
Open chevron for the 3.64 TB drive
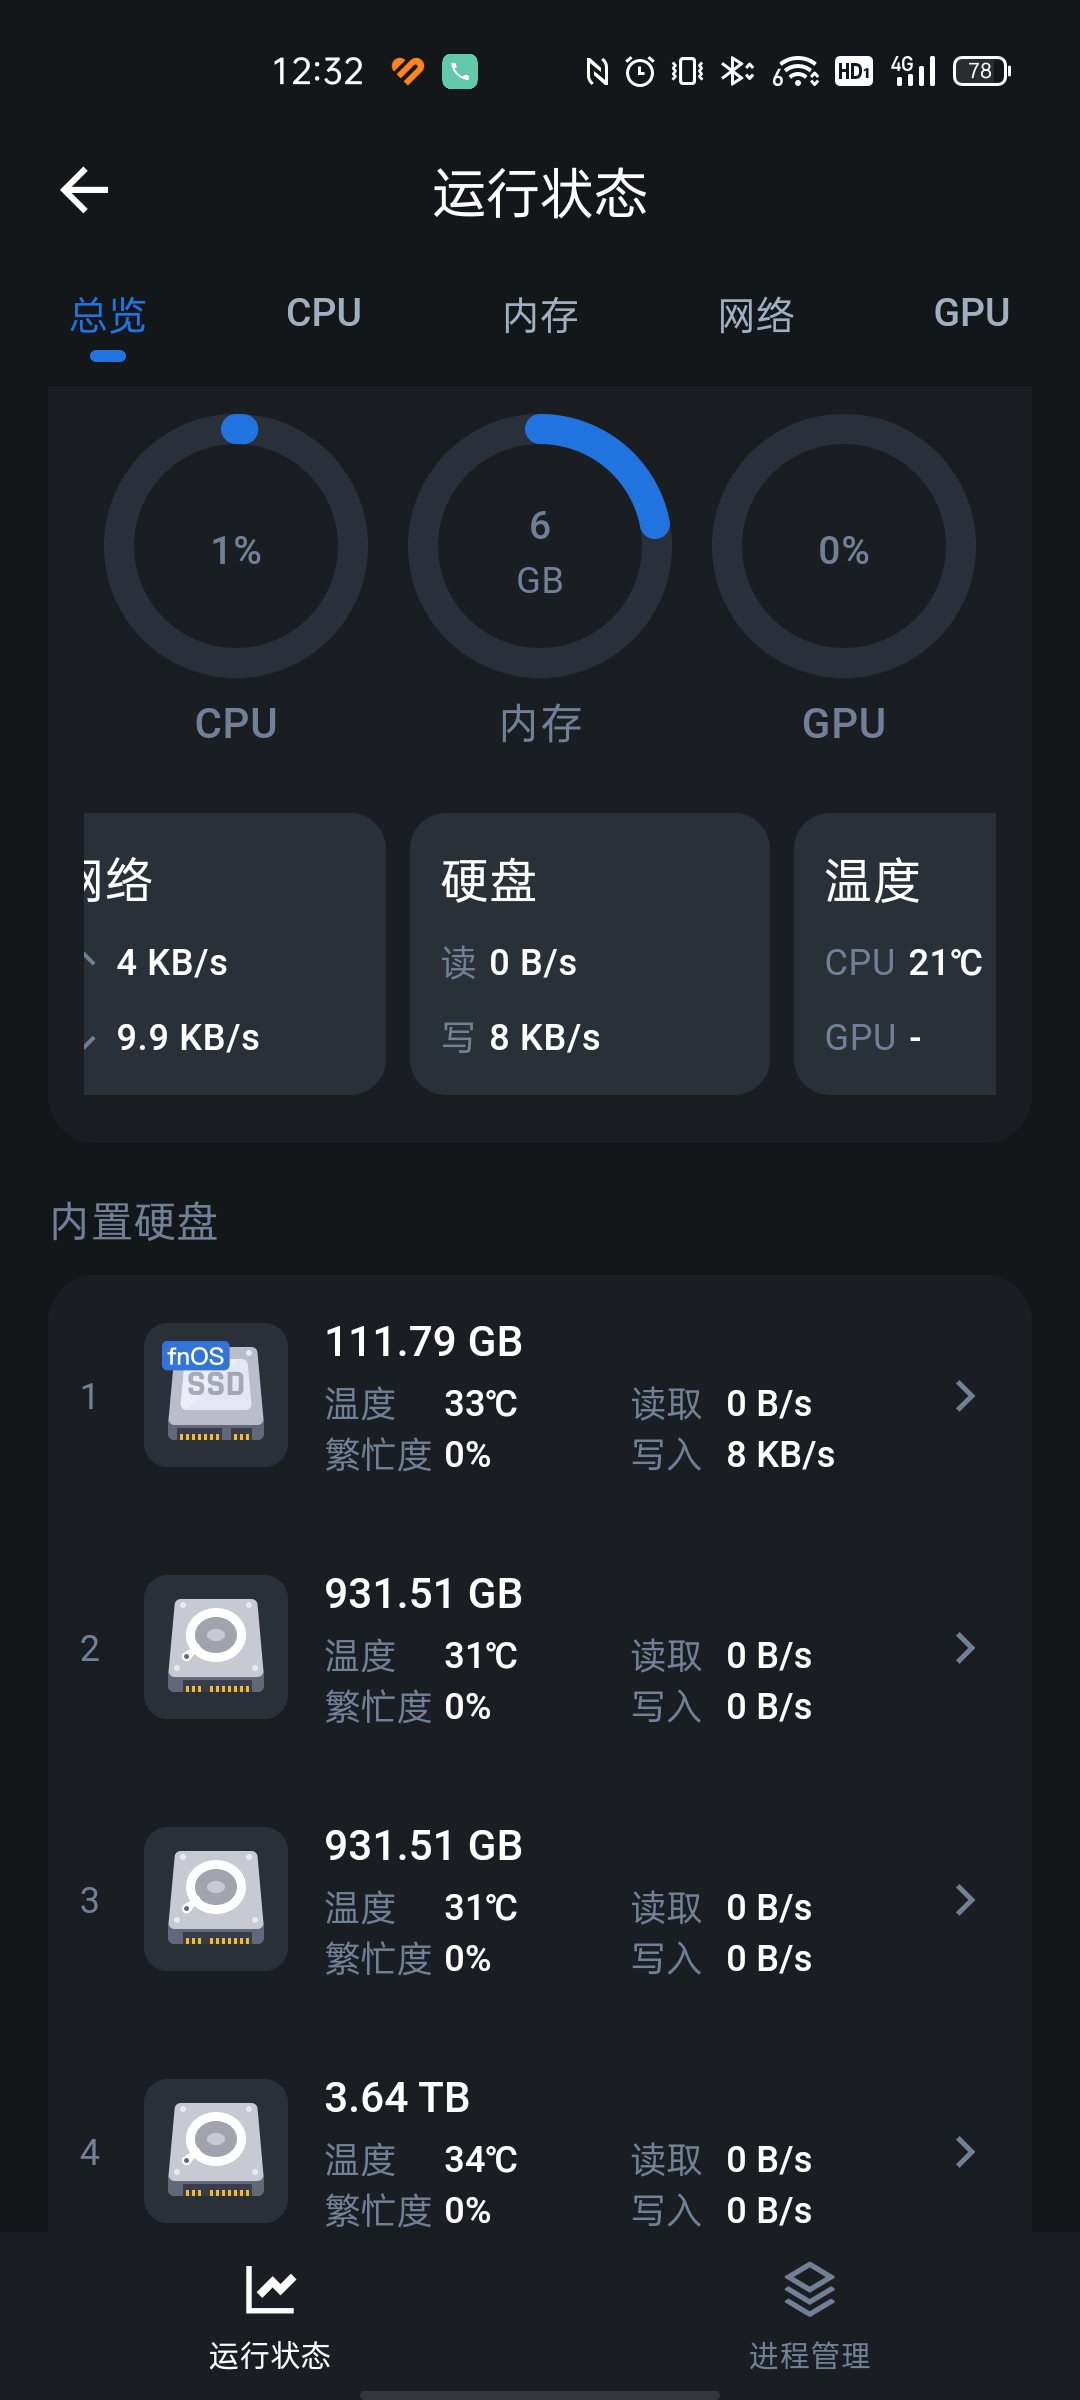point(965,2152)
